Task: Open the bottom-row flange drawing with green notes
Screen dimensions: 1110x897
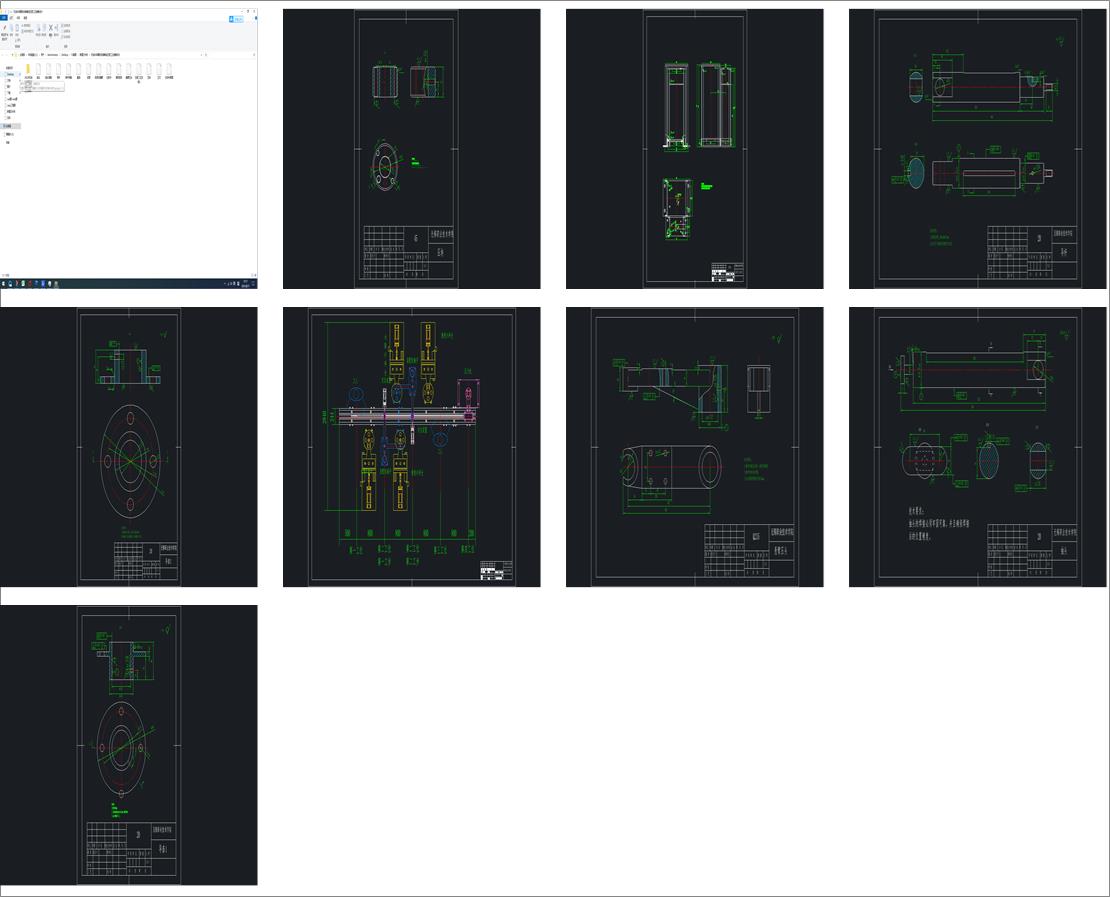Action: (128, 745)
